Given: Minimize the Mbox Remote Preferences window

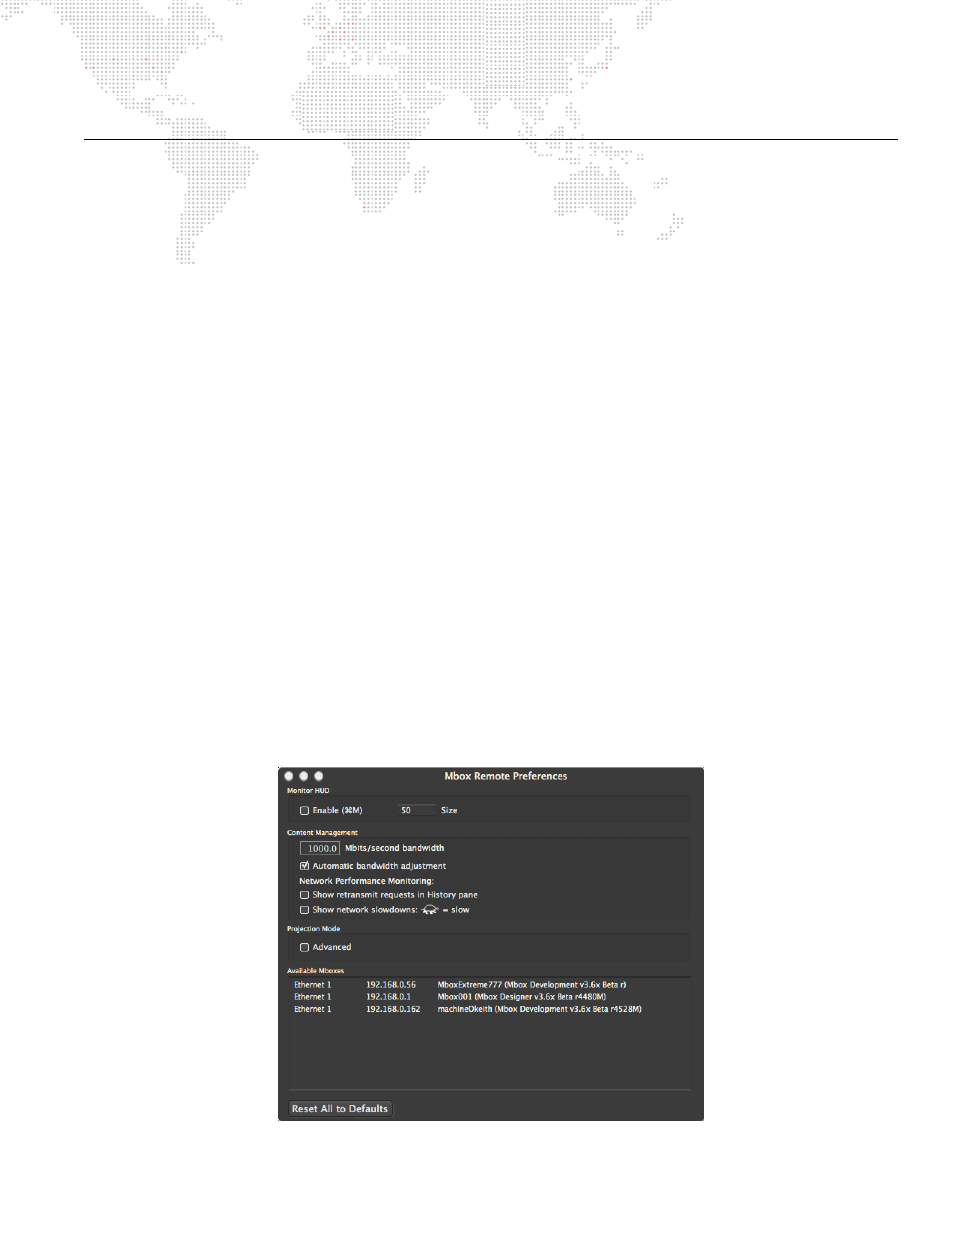Looking at the screenshot, I should tap(304, 776).
